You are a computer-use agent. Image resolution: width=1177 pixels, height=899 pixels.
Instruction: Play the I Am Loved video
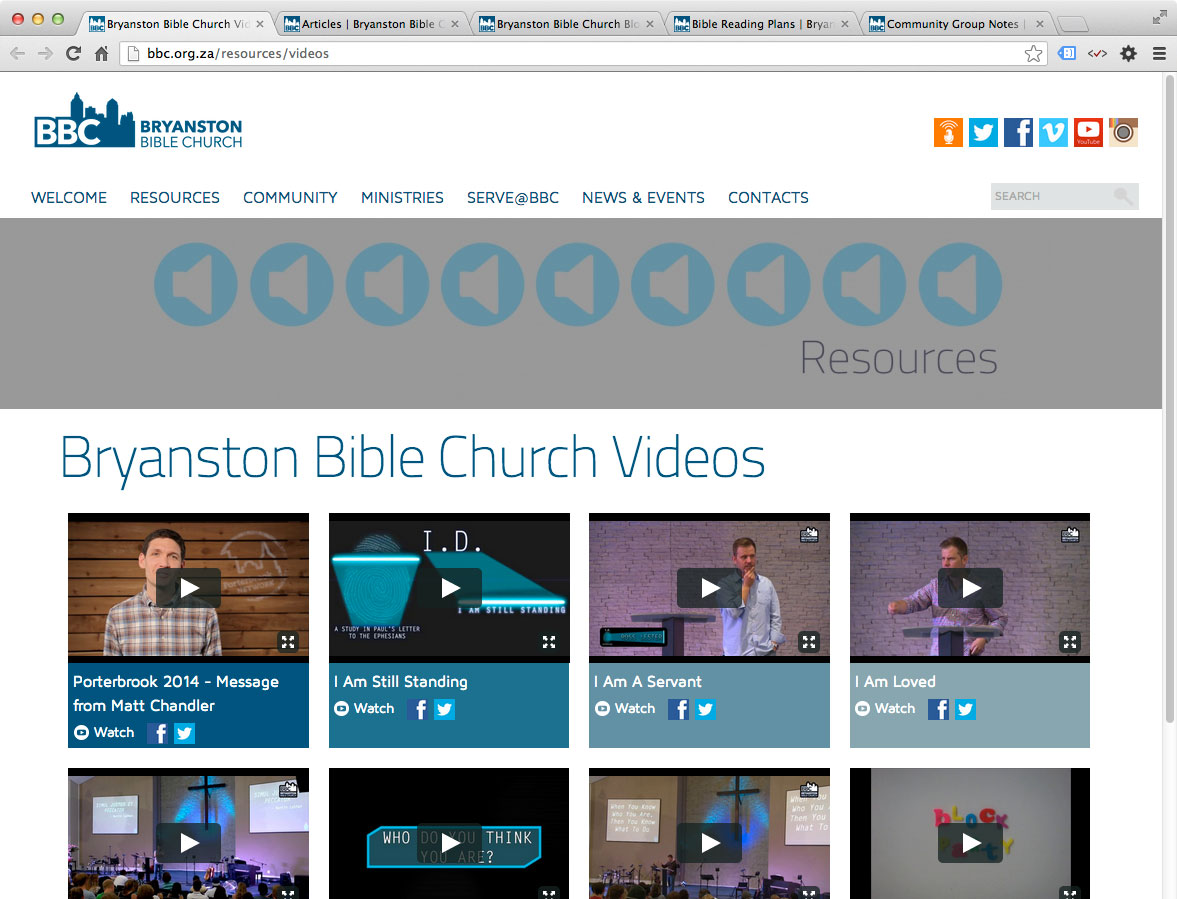(x=971, y=588)
